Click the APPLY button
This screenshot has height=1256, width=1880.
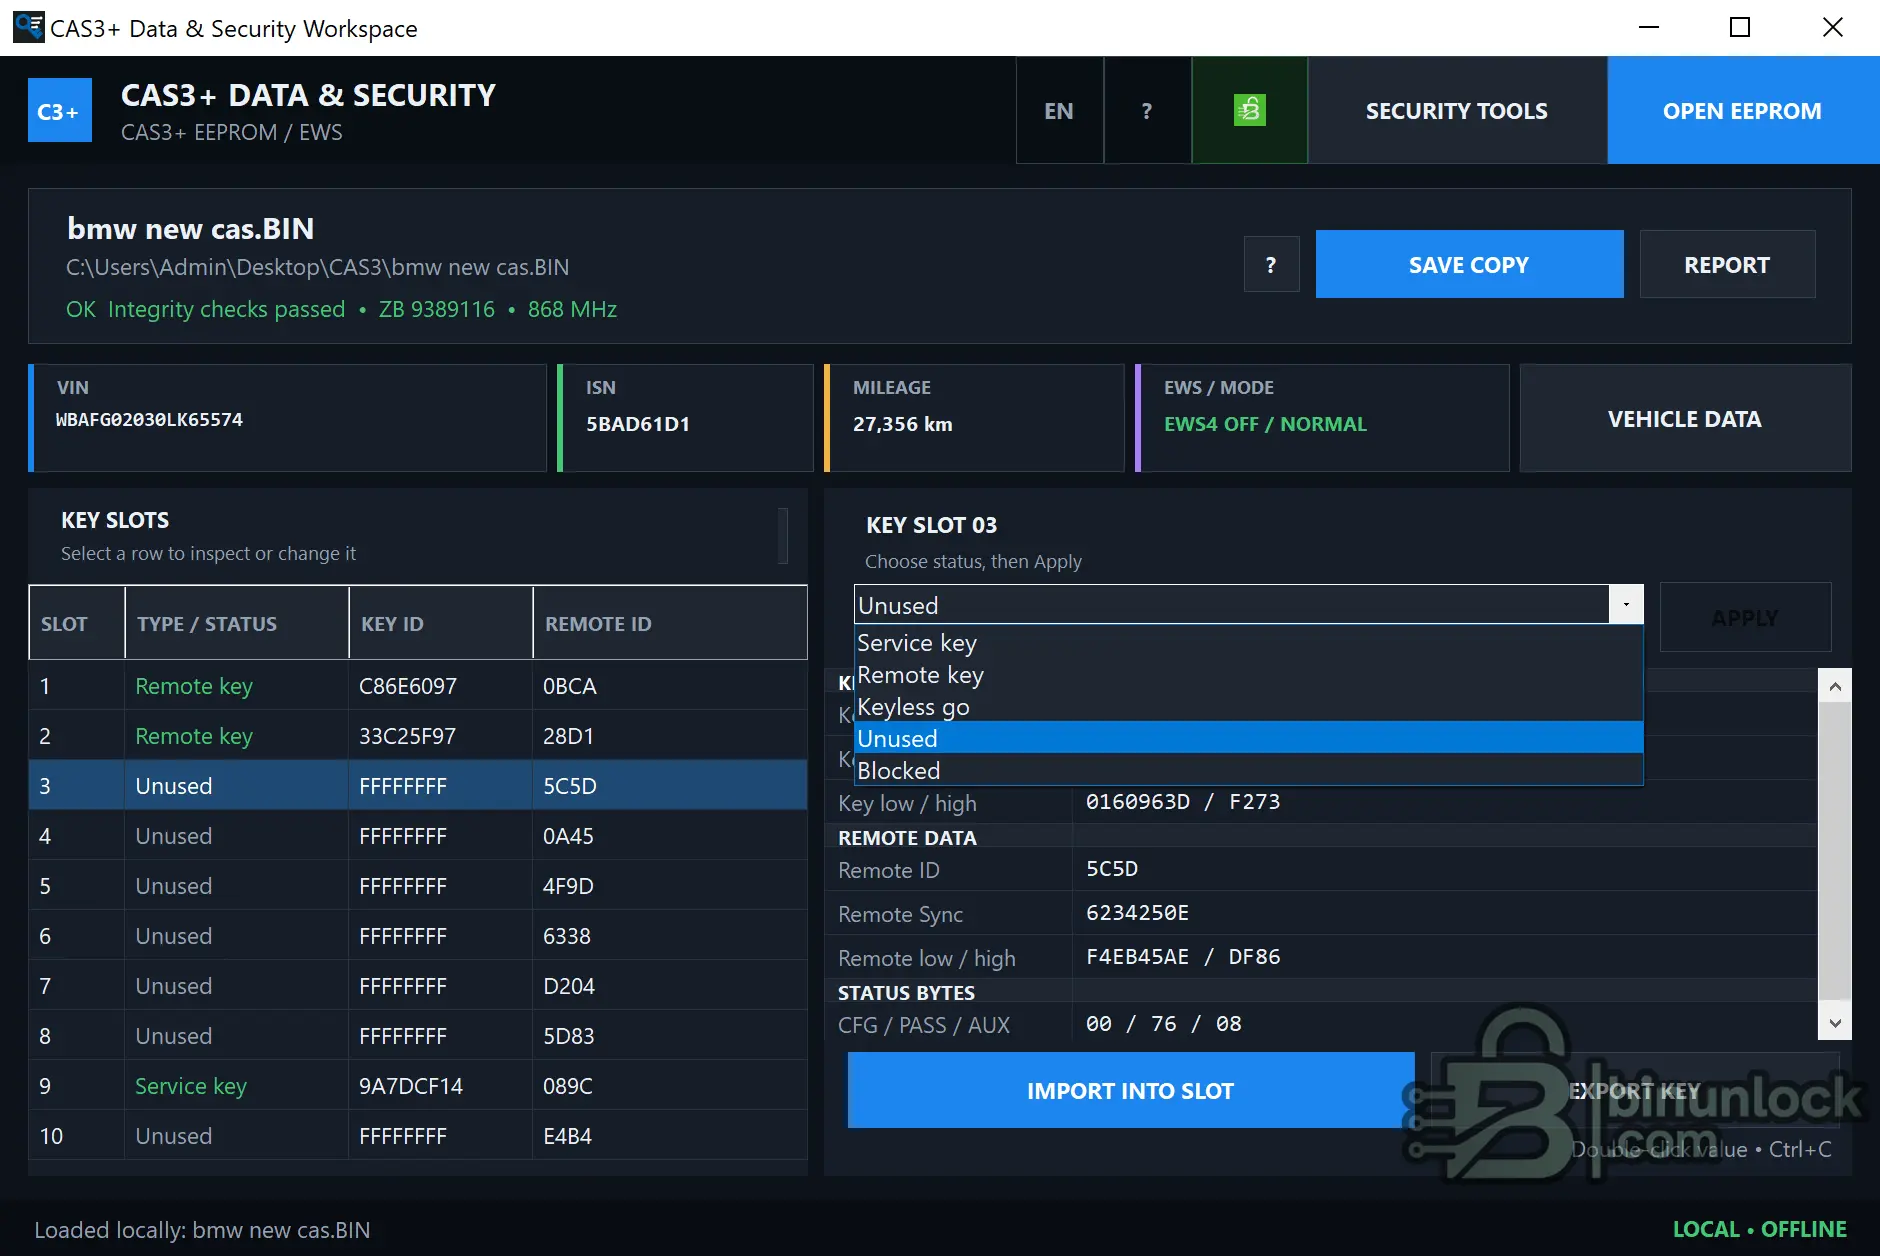tap(1745, 617)
